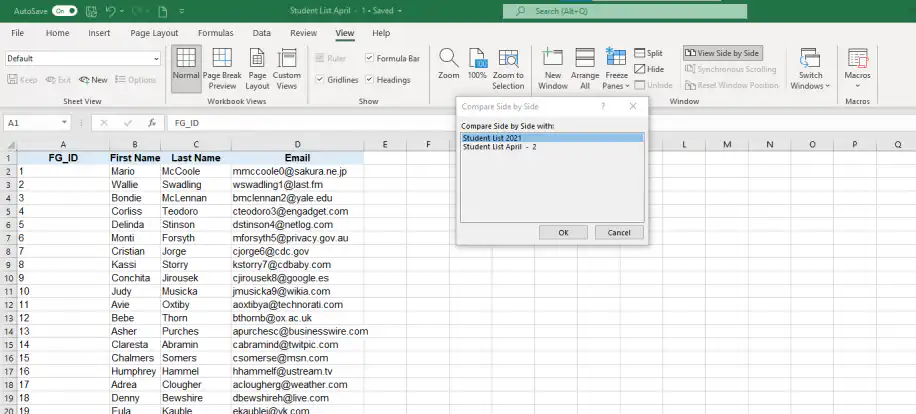Select column D header

297,145
